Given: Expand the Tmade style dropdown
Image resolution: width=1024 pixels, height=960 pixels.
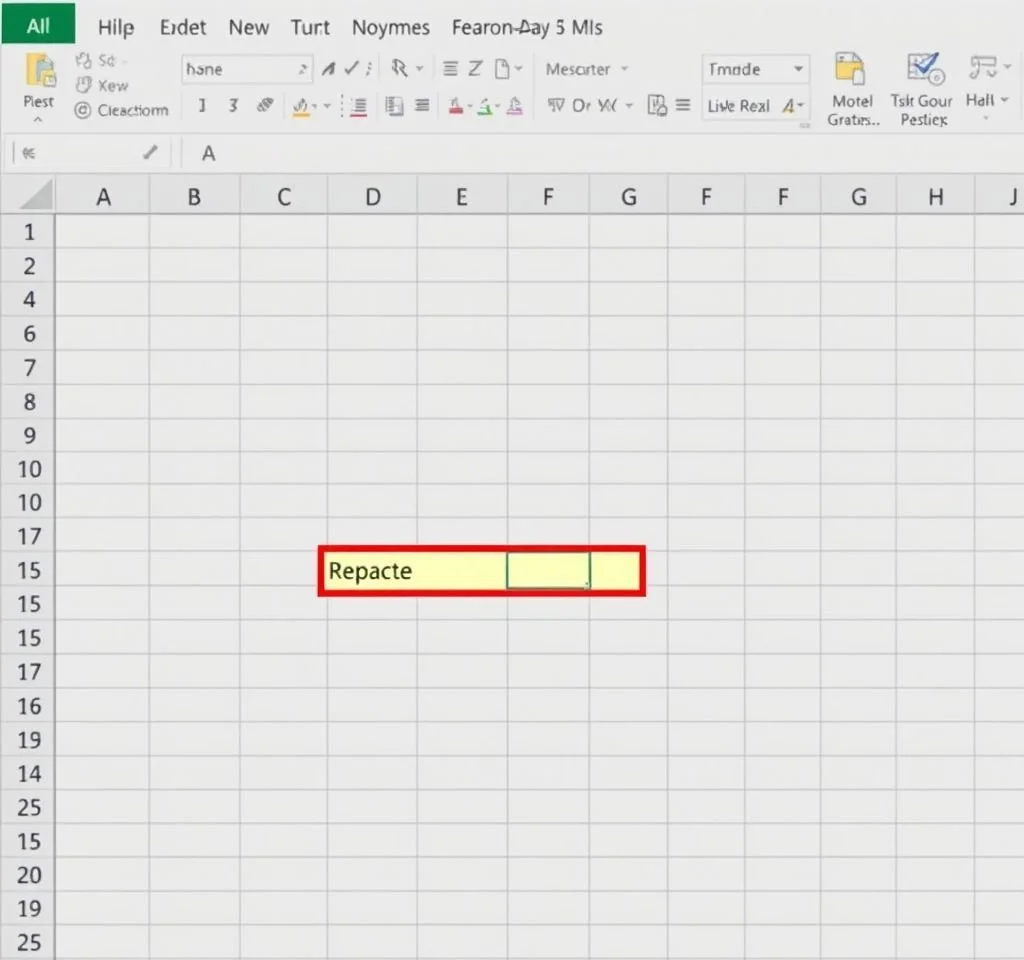Looking at the screenshot, I should coord(798,70).
